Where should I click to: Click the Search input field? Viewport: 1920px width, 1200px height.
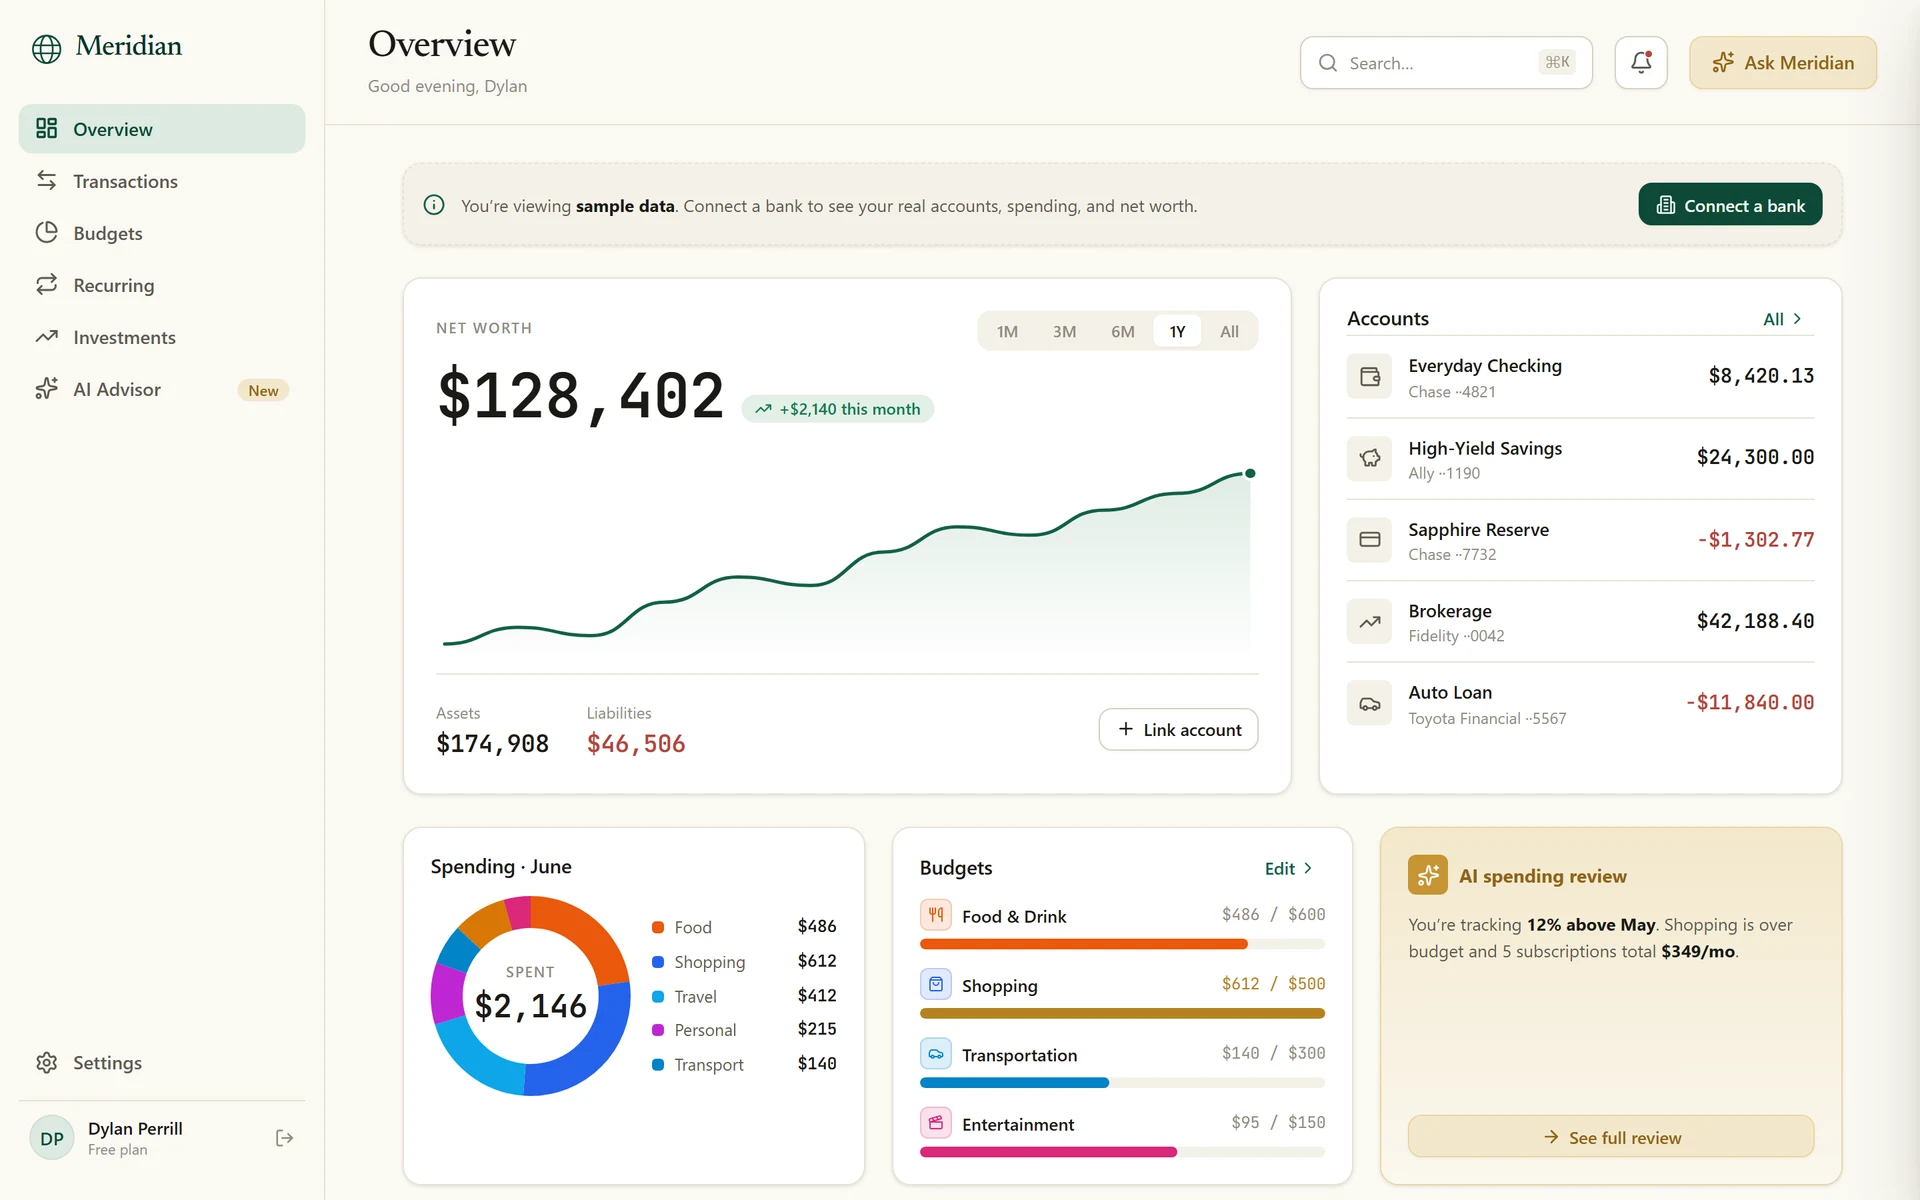1446,63
